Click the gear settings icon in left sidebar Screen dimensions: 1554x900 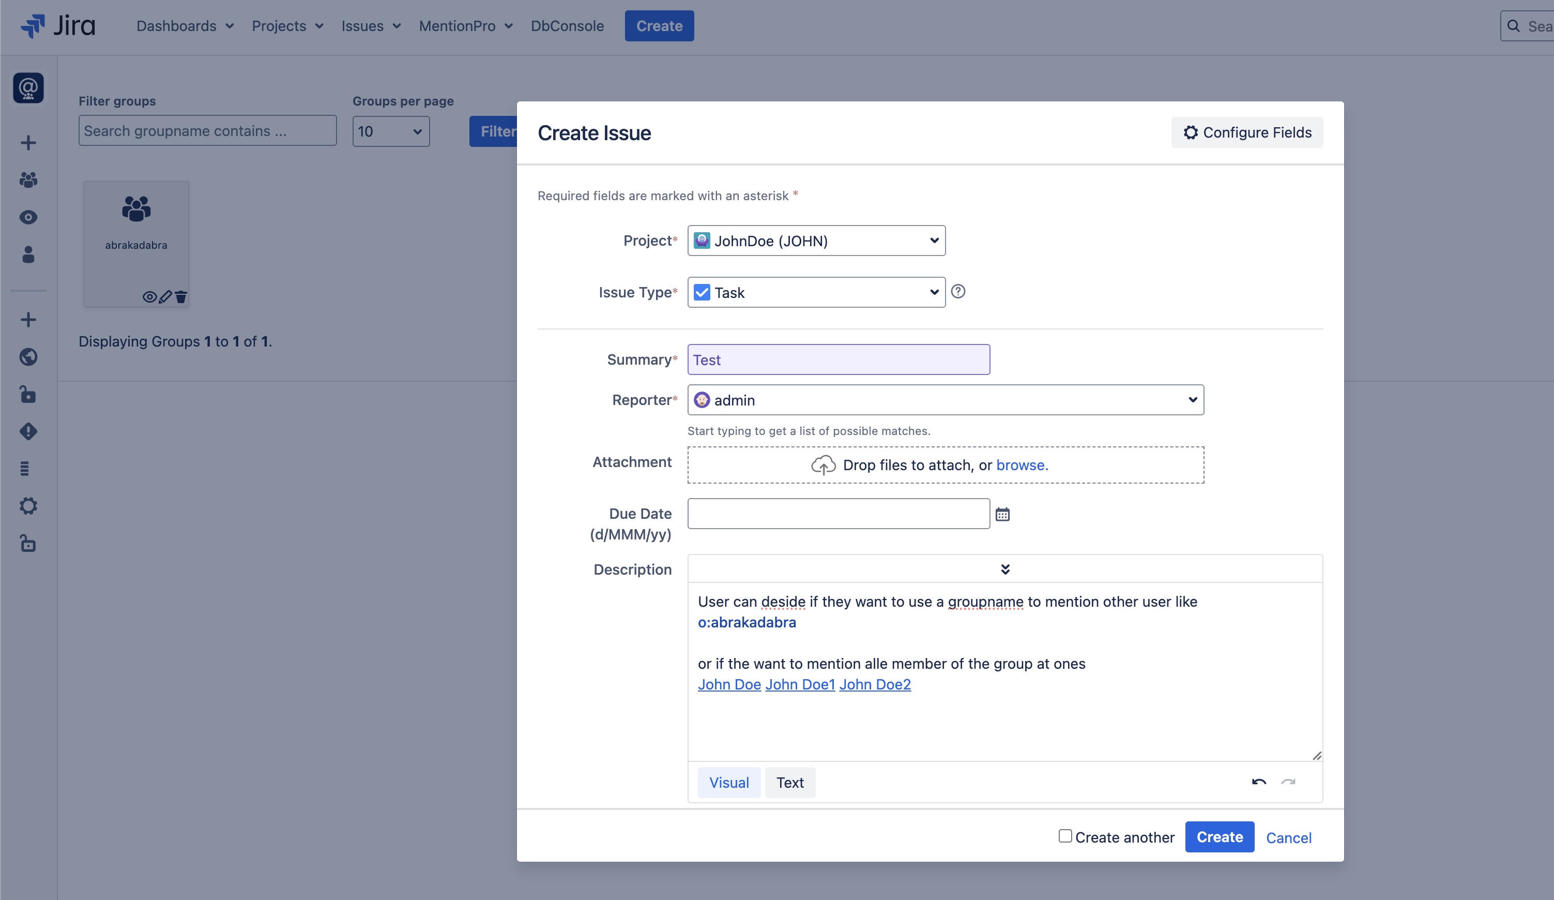click(28, 506)
